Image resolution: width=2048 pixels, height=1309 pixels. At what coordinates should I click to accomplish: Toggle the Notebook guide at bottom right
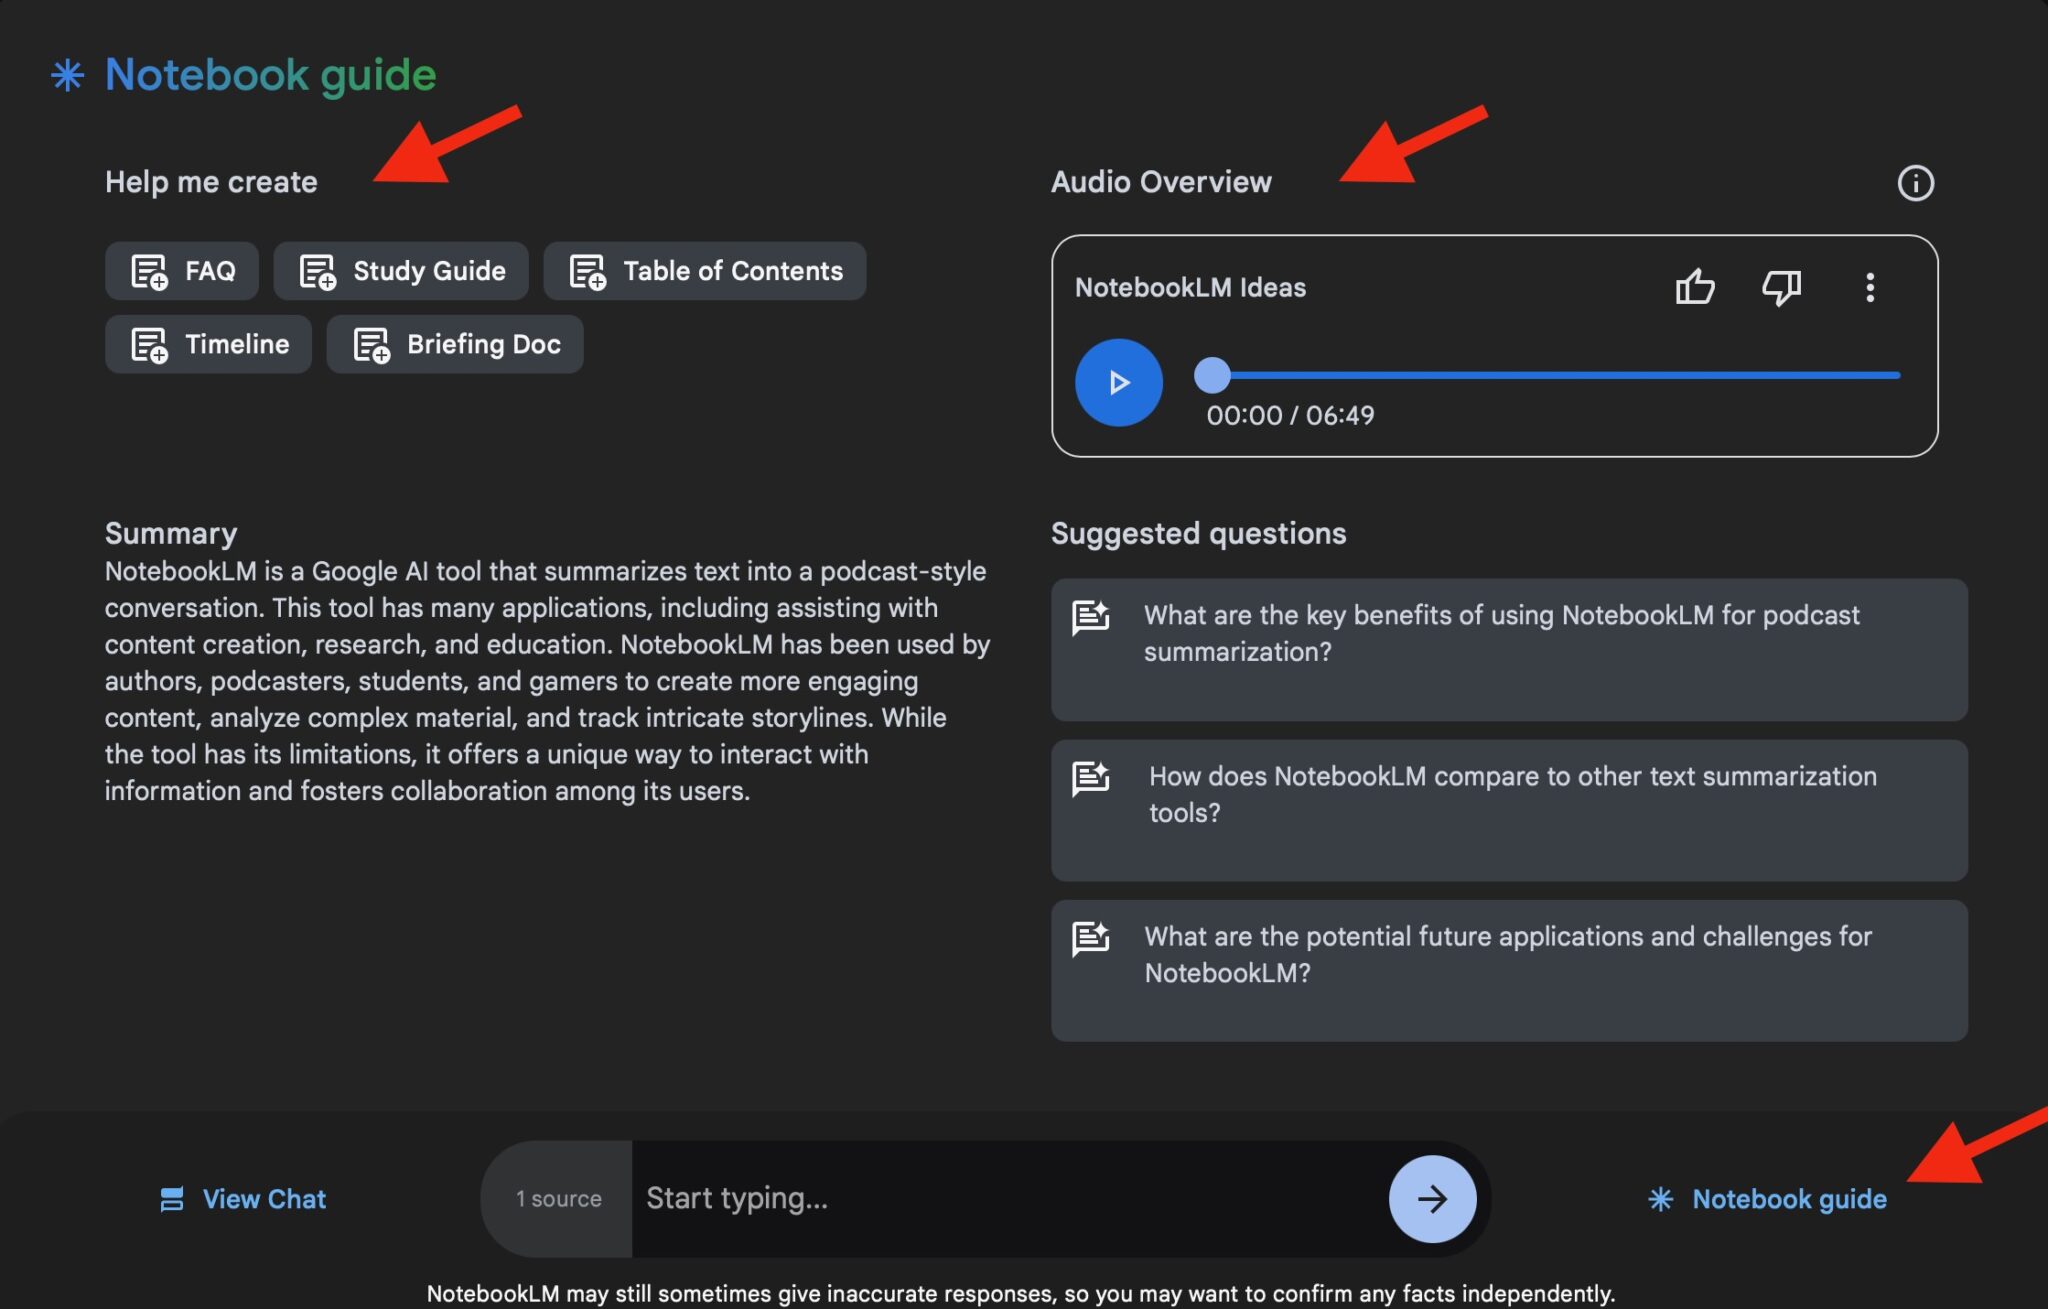[x=1767, y=1199]
